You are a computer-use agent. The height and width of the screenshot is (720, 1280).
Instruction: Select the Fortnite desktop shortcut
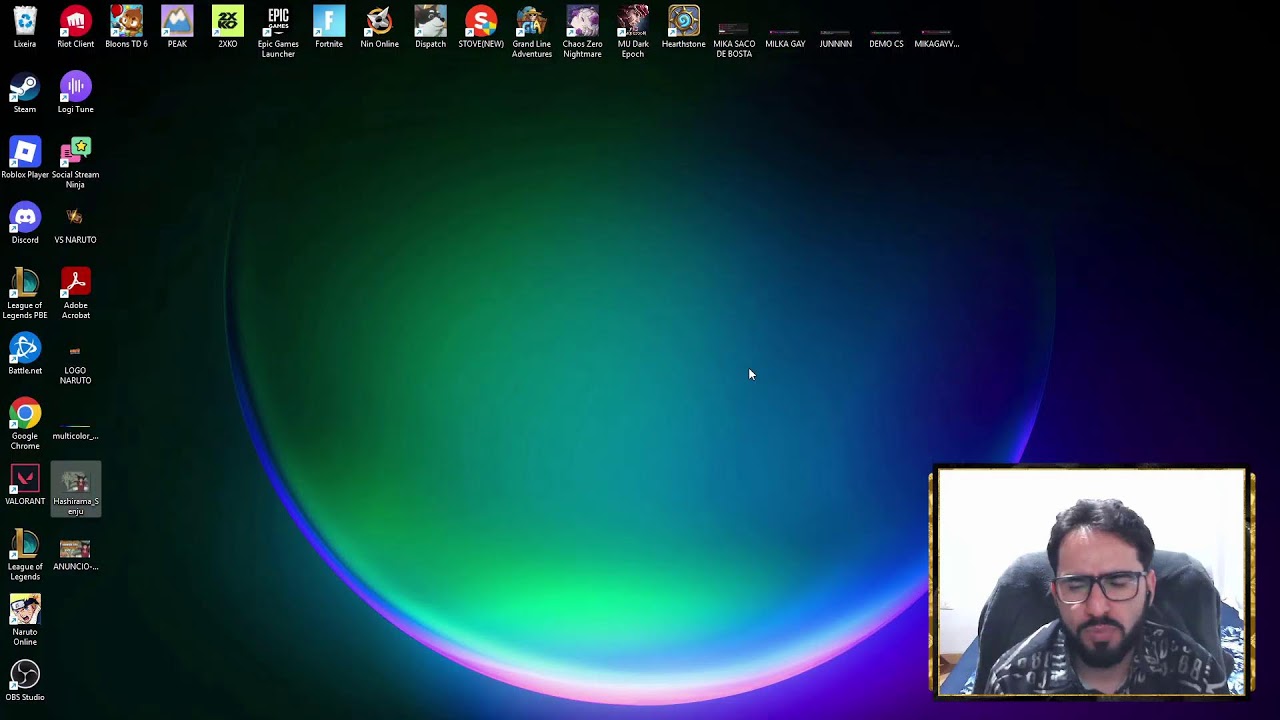click(329, 27)
